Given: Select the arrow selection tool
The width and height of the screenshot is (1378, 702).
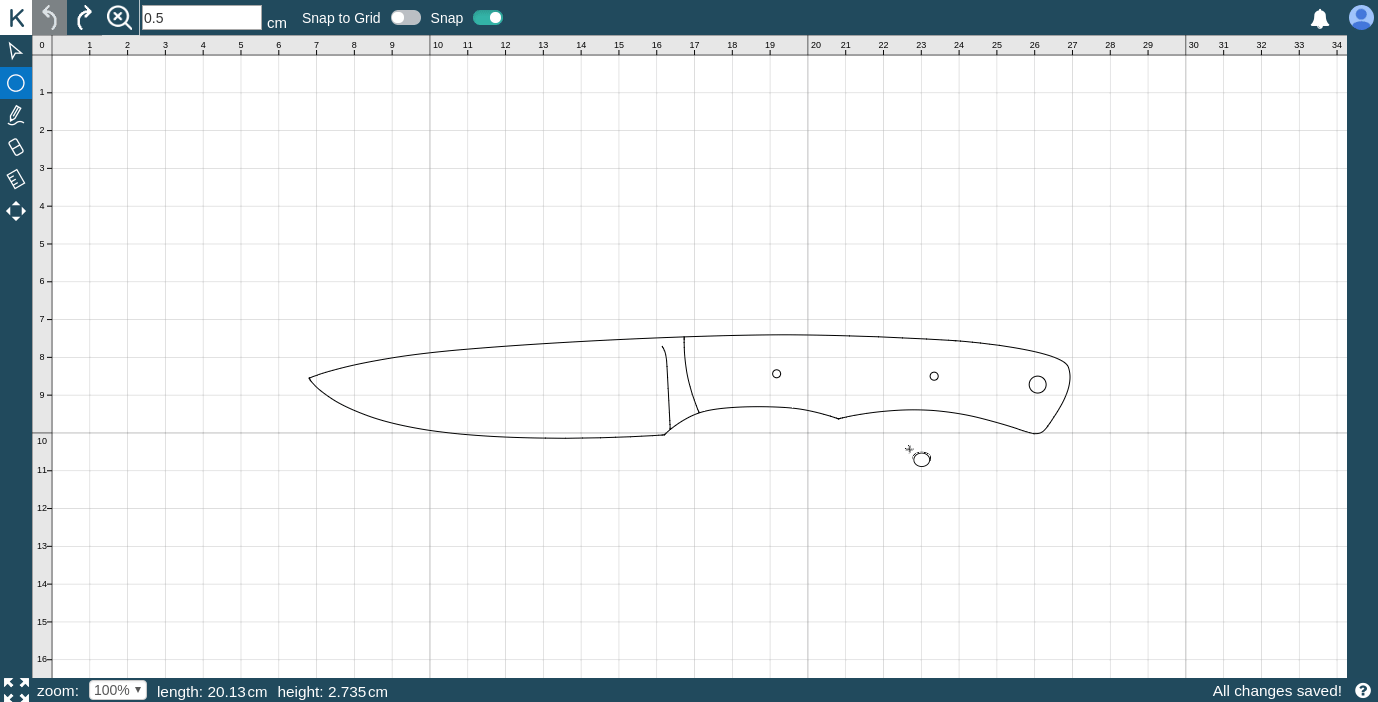Looking at the screenshot, I should (16, 51).
